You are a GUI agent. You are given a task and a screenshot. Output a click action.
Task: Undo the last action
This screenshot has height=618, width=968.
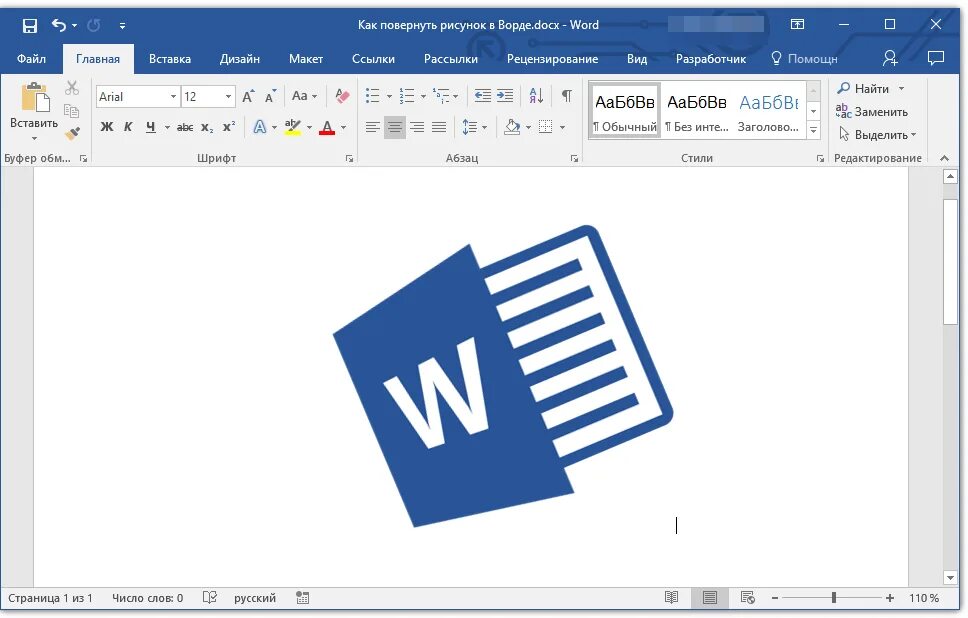pos(59,25)
